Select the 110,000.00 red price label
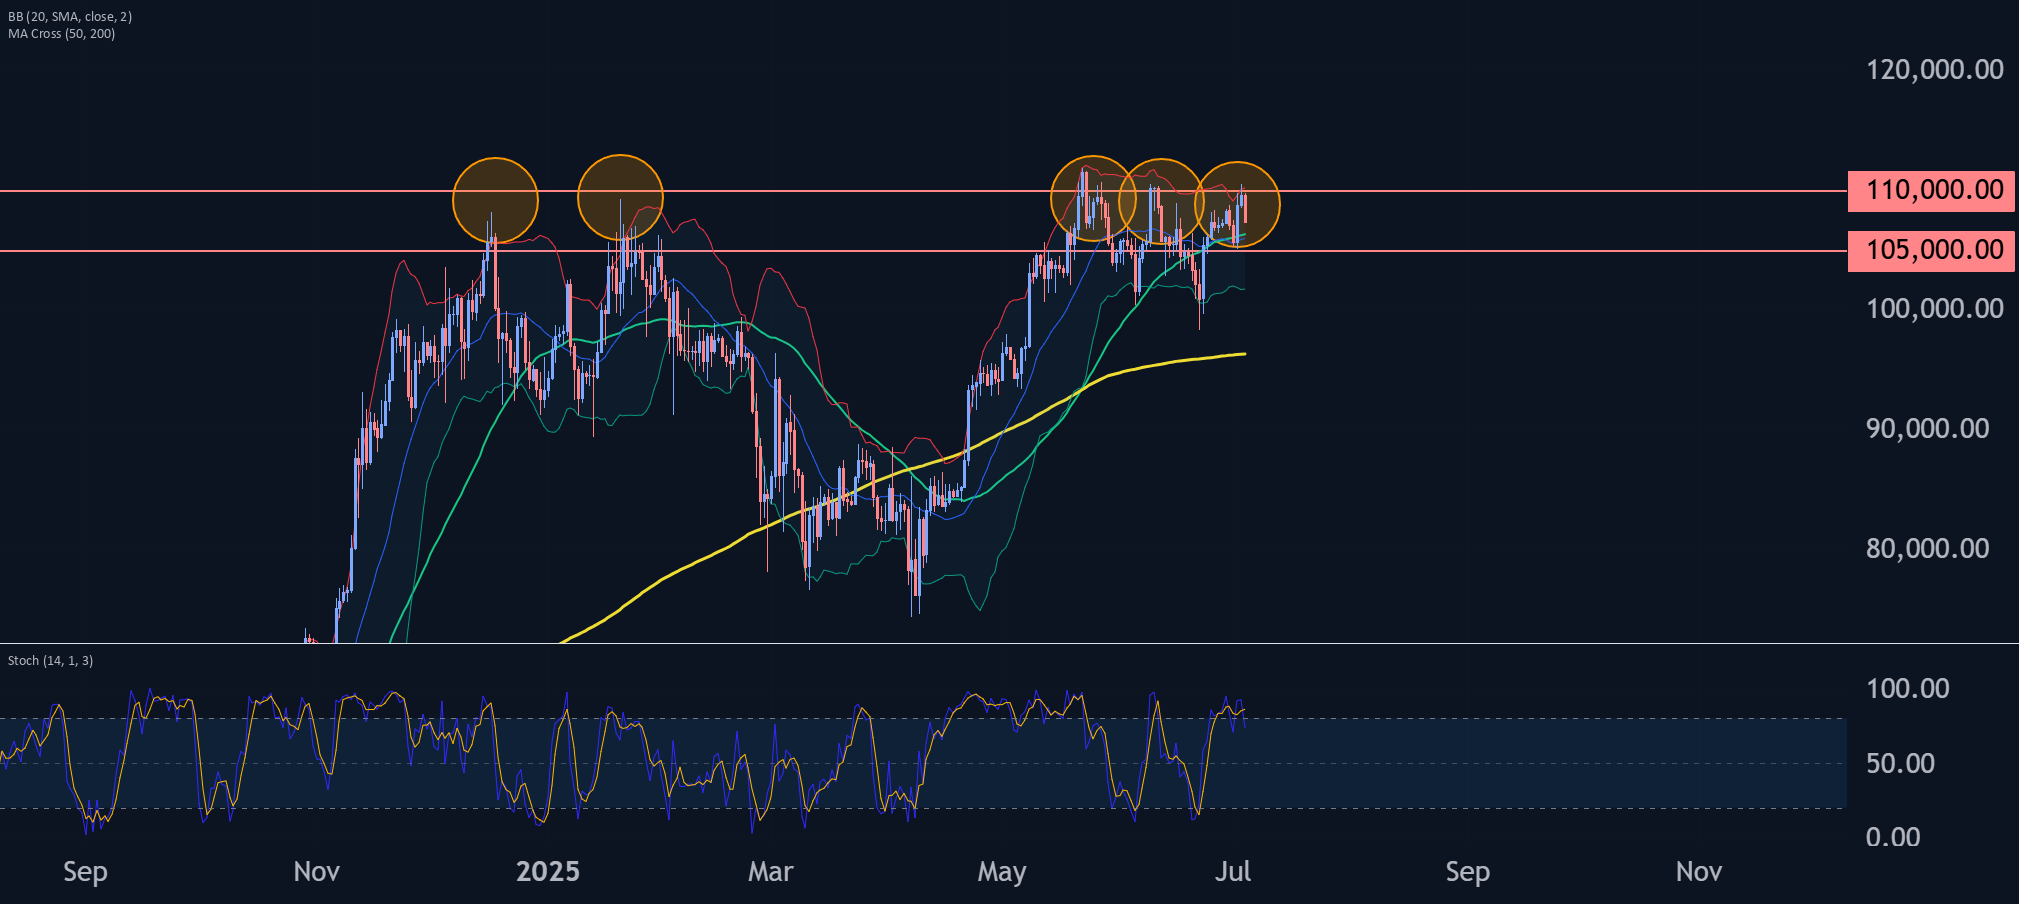Image resolution: width=2019 pixels, height=904 pixels. tap(1931, 190)
